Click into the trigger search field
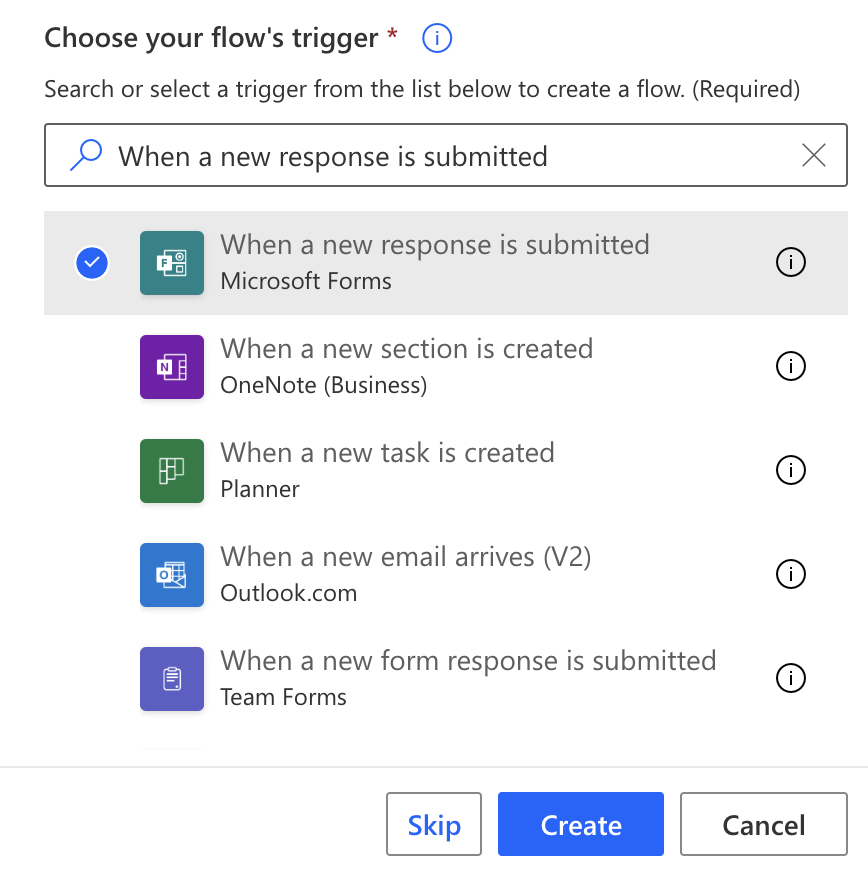Screen dimensions: 868x872 pyautogui.click(x=446, y=155)
